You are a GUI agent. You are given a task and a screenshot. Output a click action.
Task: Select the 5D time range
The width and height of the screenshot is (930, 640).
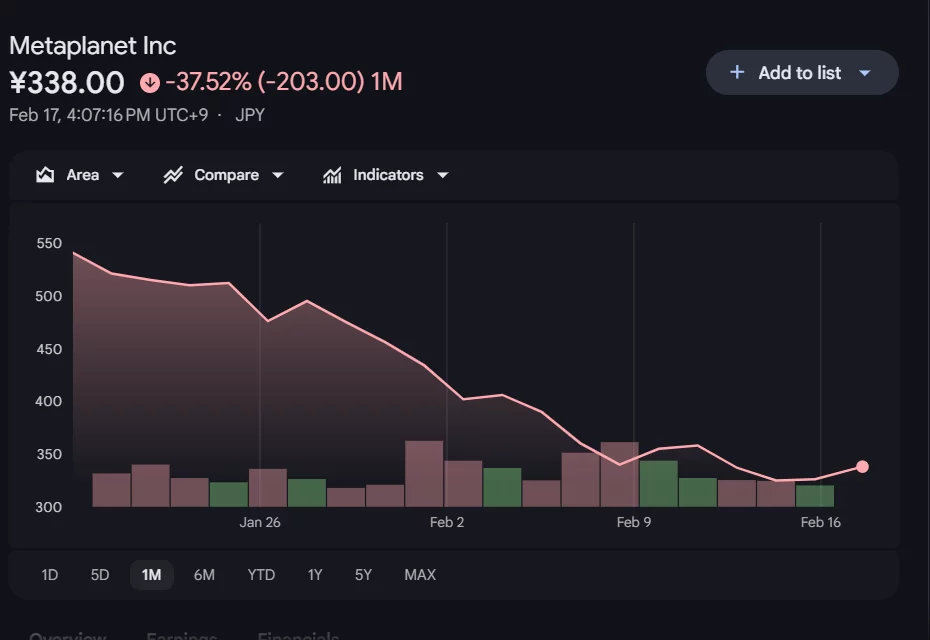click(99, 575)
